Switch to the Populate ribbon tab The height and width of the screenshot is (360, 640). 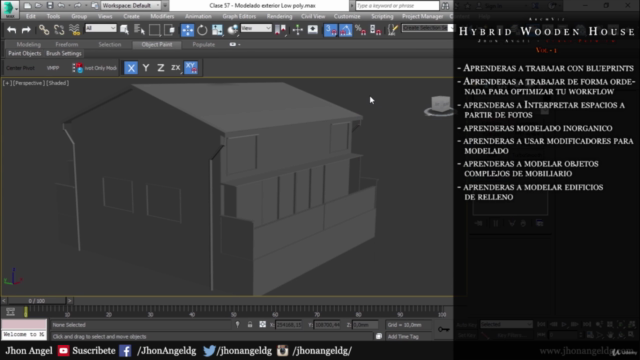point(204,44)
